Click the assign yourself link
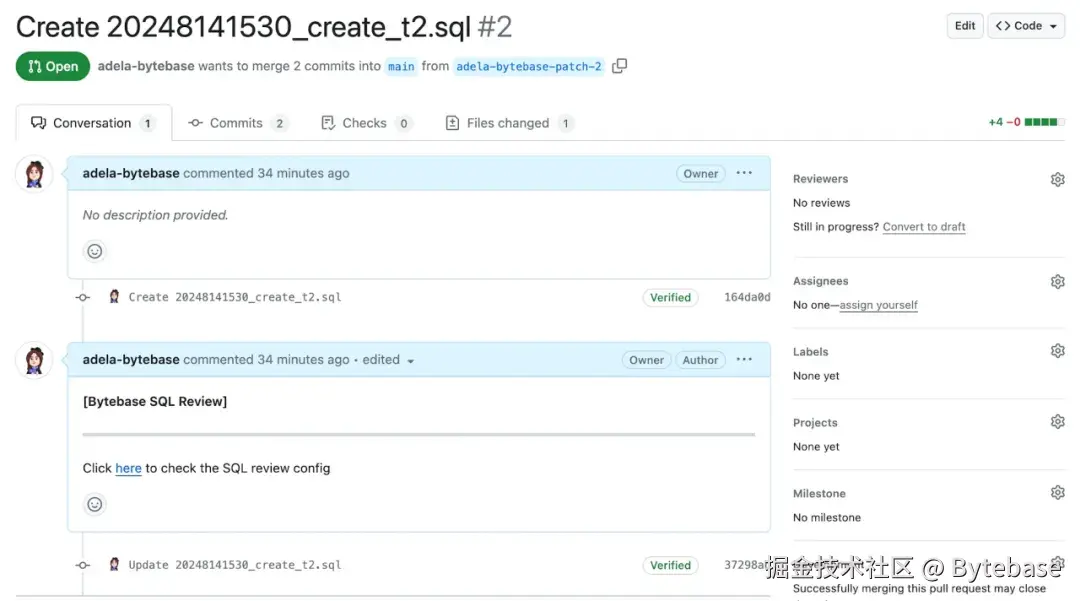Image resolution: width=1080 pixels, height=601 pixels. [x=878, y=305]
